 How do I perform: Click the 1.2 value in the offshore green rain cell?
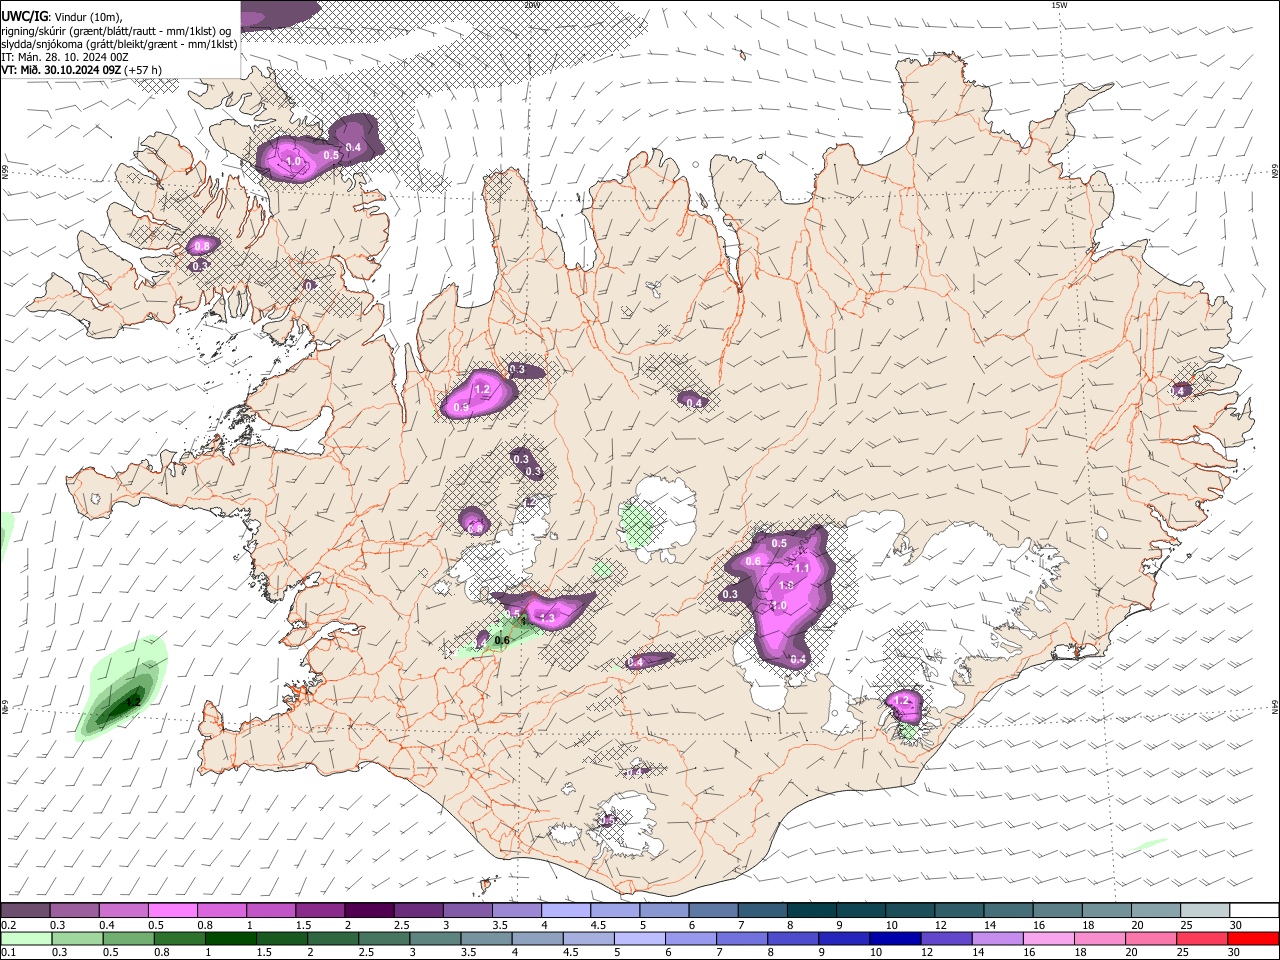[x=132, y=703]
